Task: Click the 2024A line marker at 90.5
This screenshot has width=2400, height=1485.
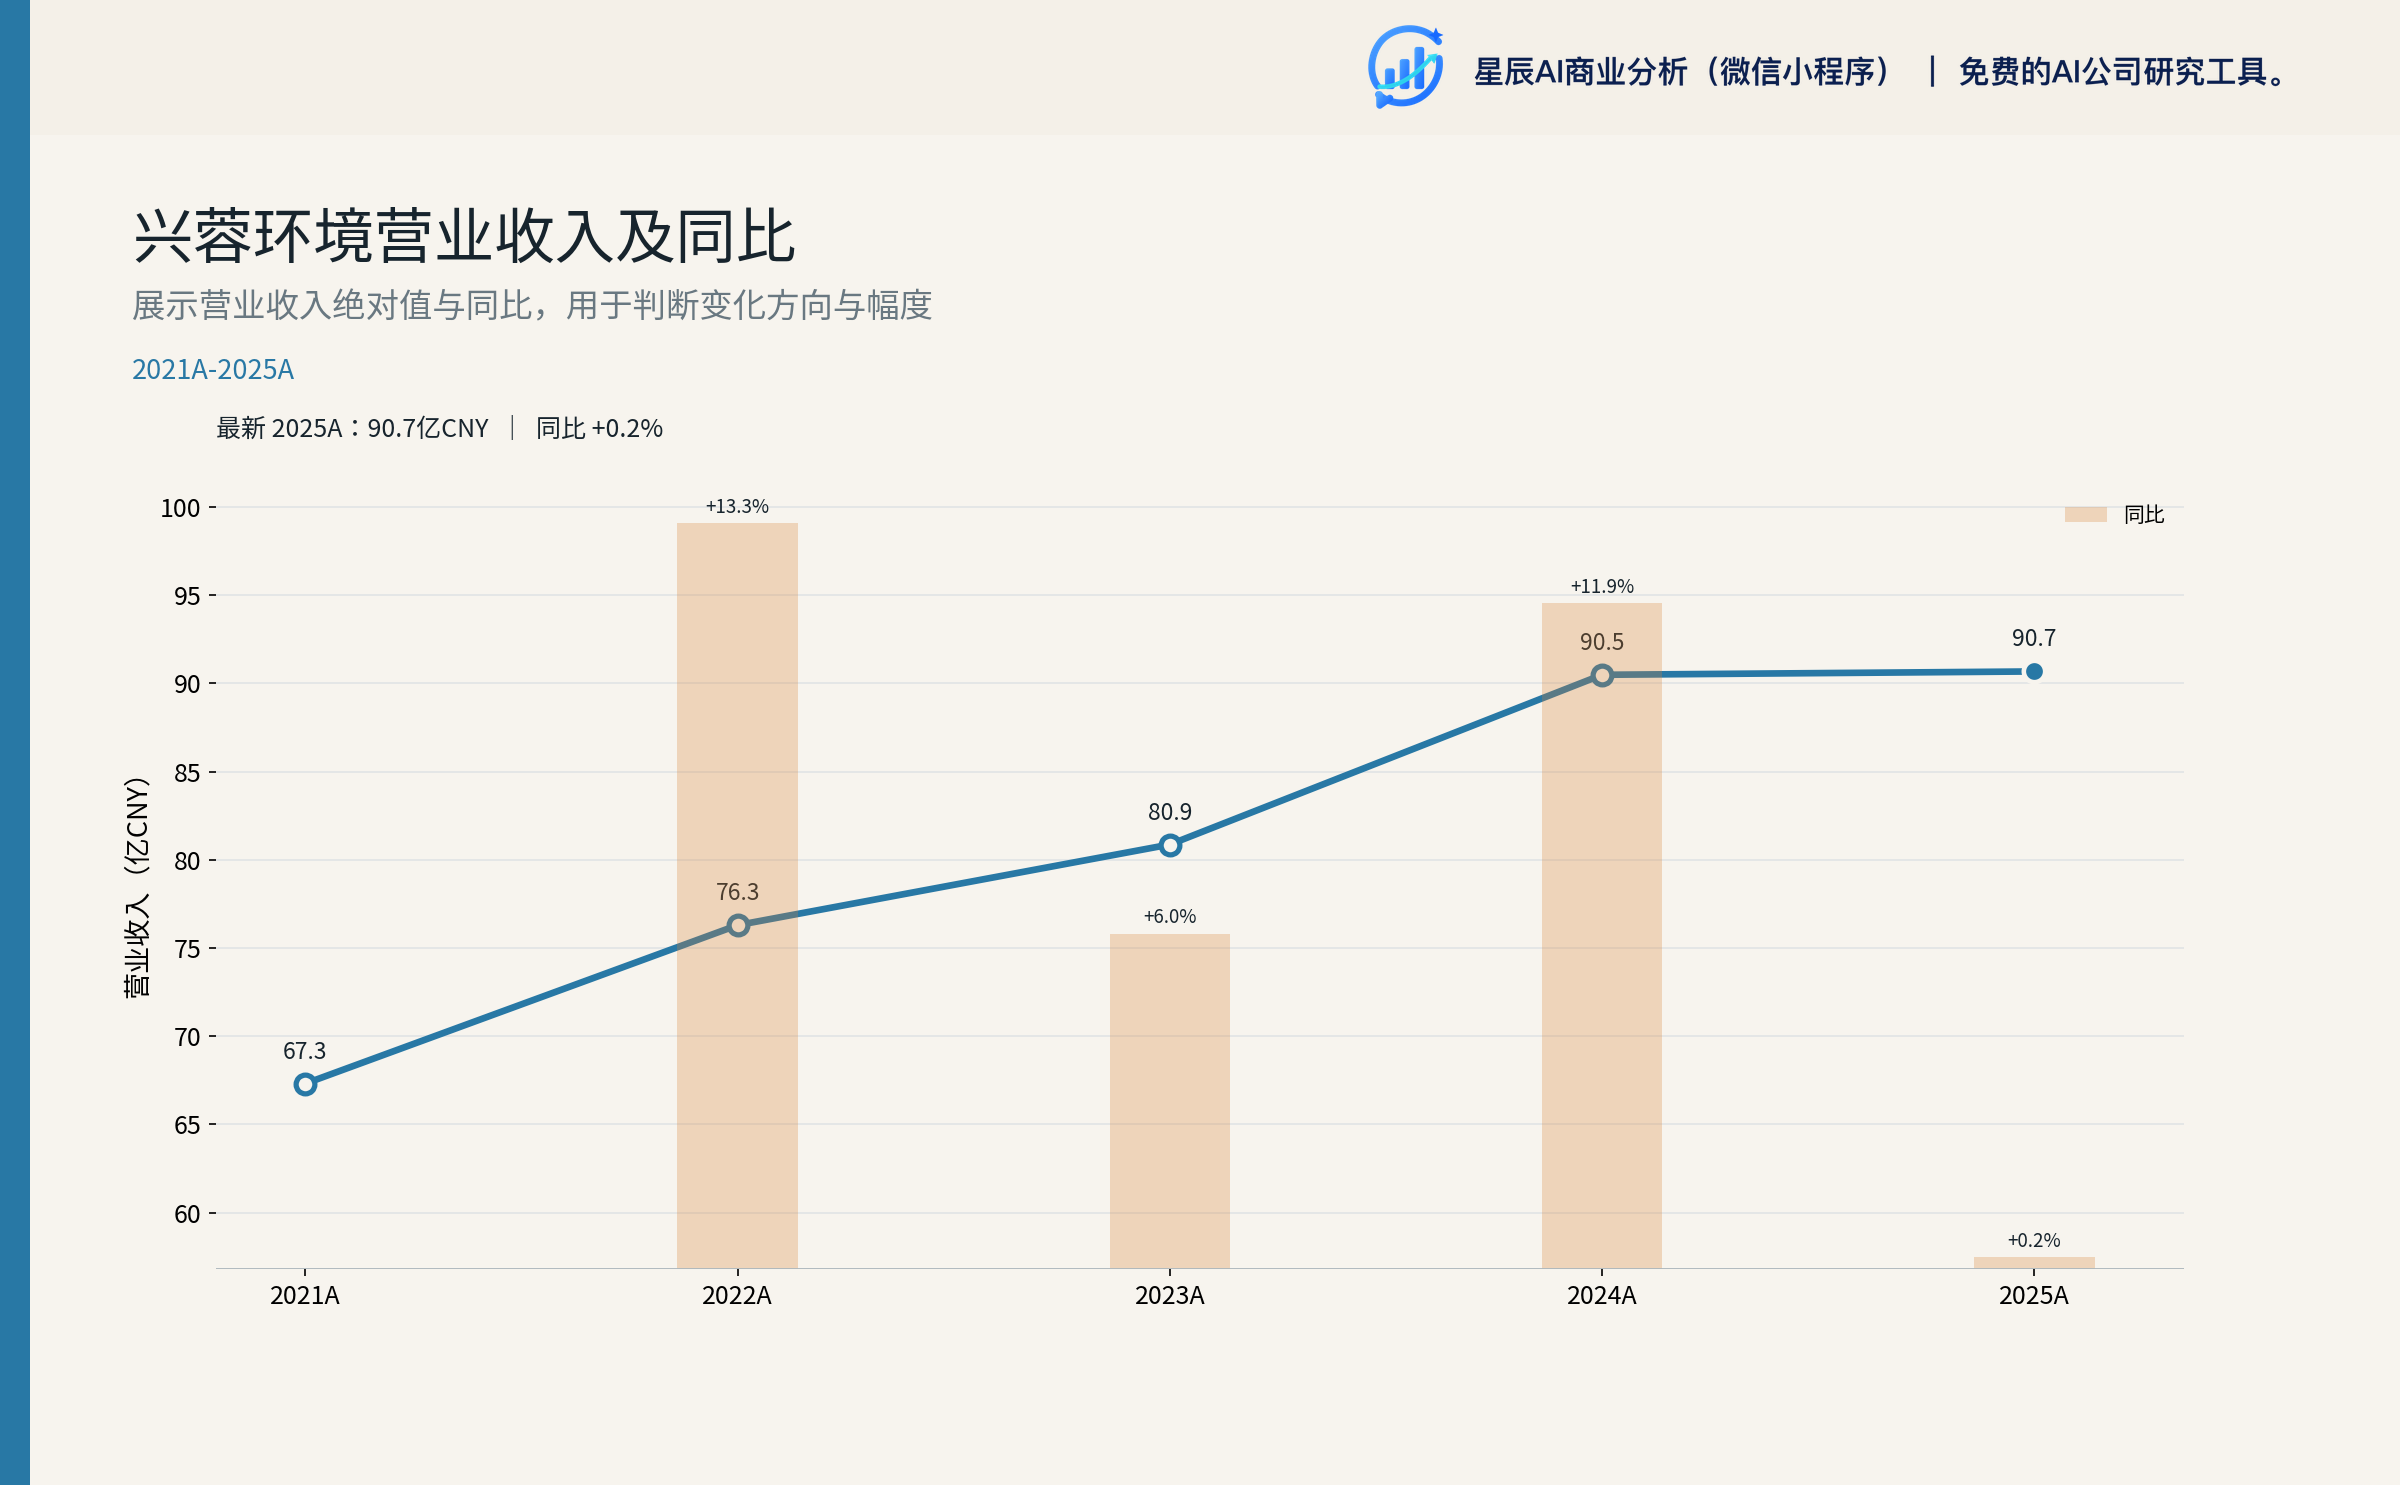Action: click(1602, 675)
